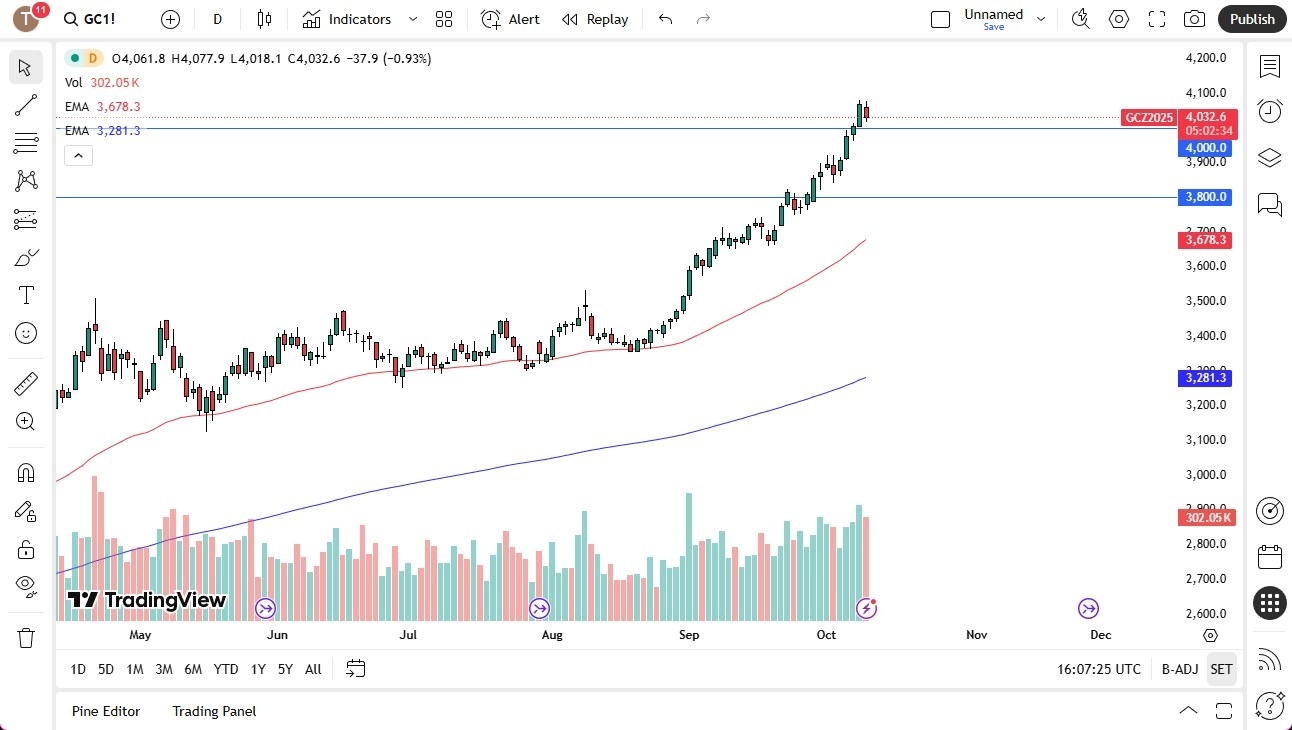Switch to the Pine Editor tab

click(x=105, y=711)
